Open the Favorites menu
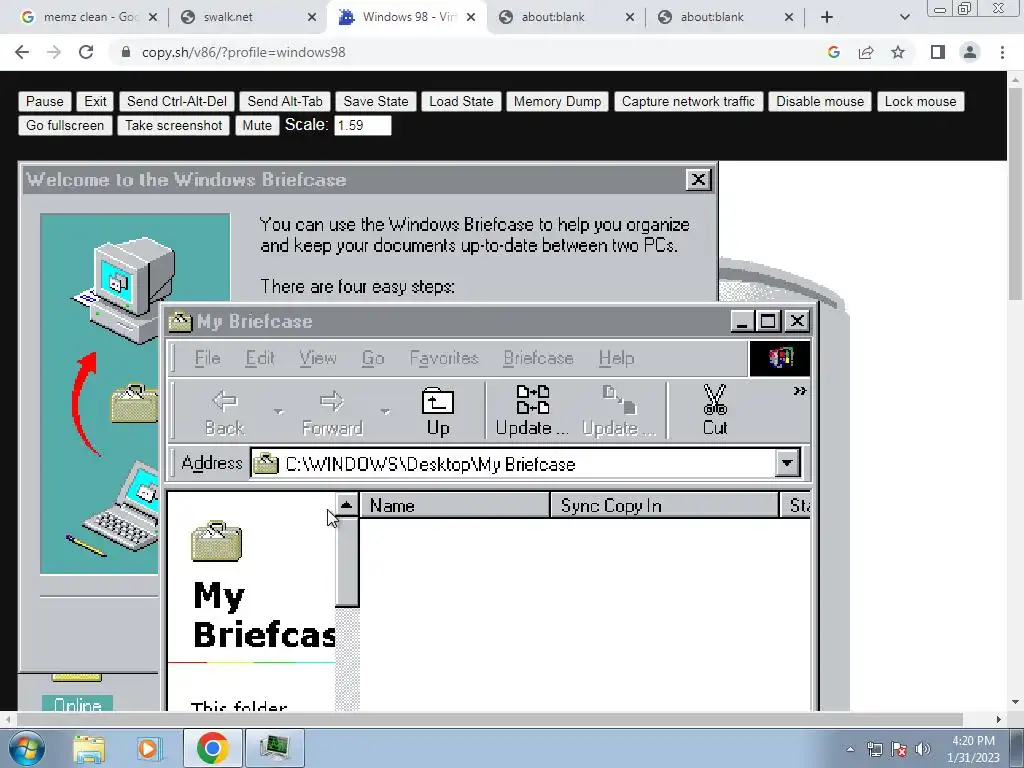The width and height of the screenshot is (1024, 768). 444,358
